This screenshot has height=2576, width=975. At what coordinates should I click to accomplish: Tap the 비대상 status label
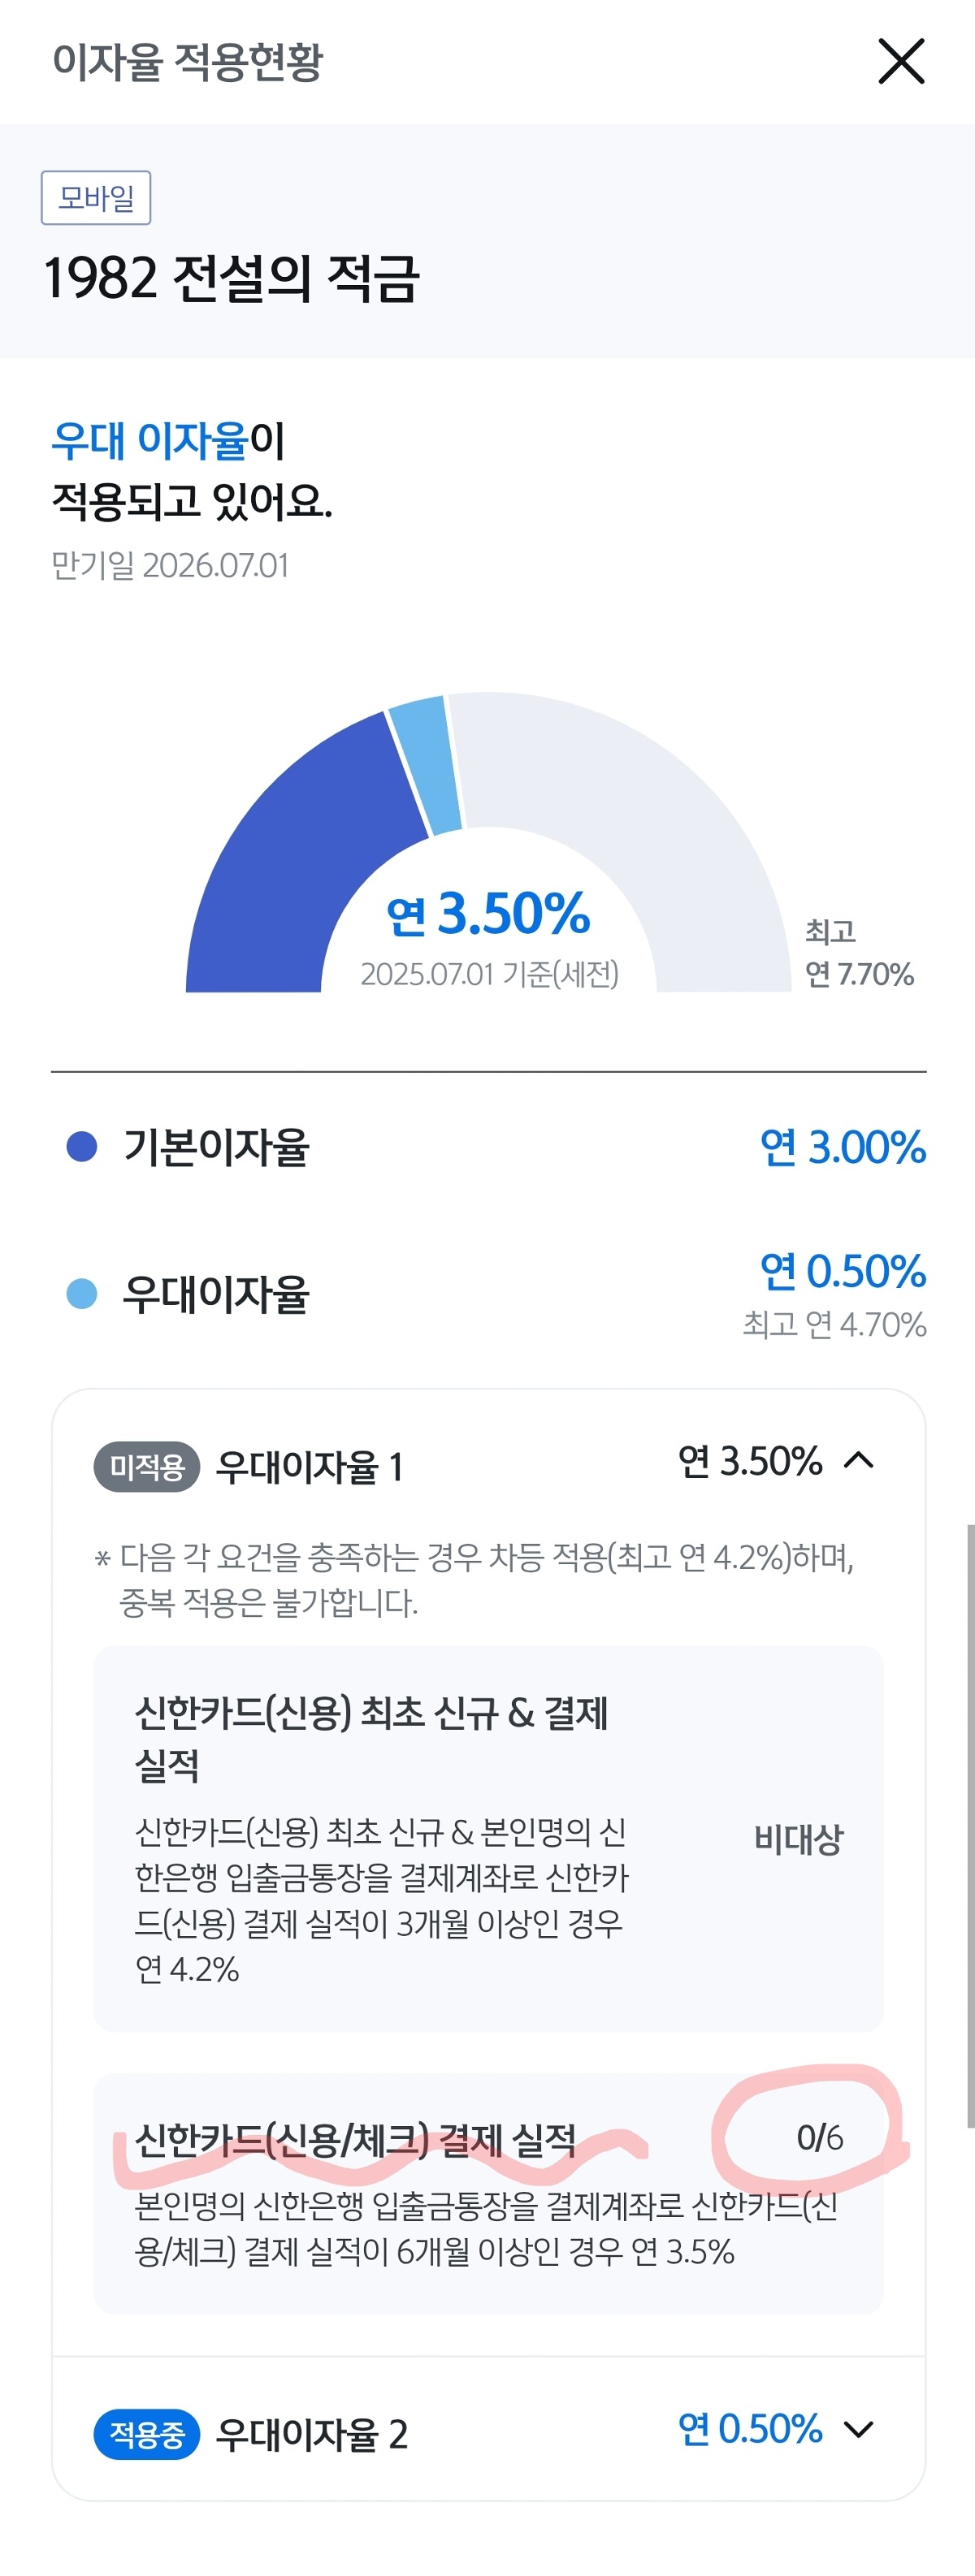point(798,1838)
